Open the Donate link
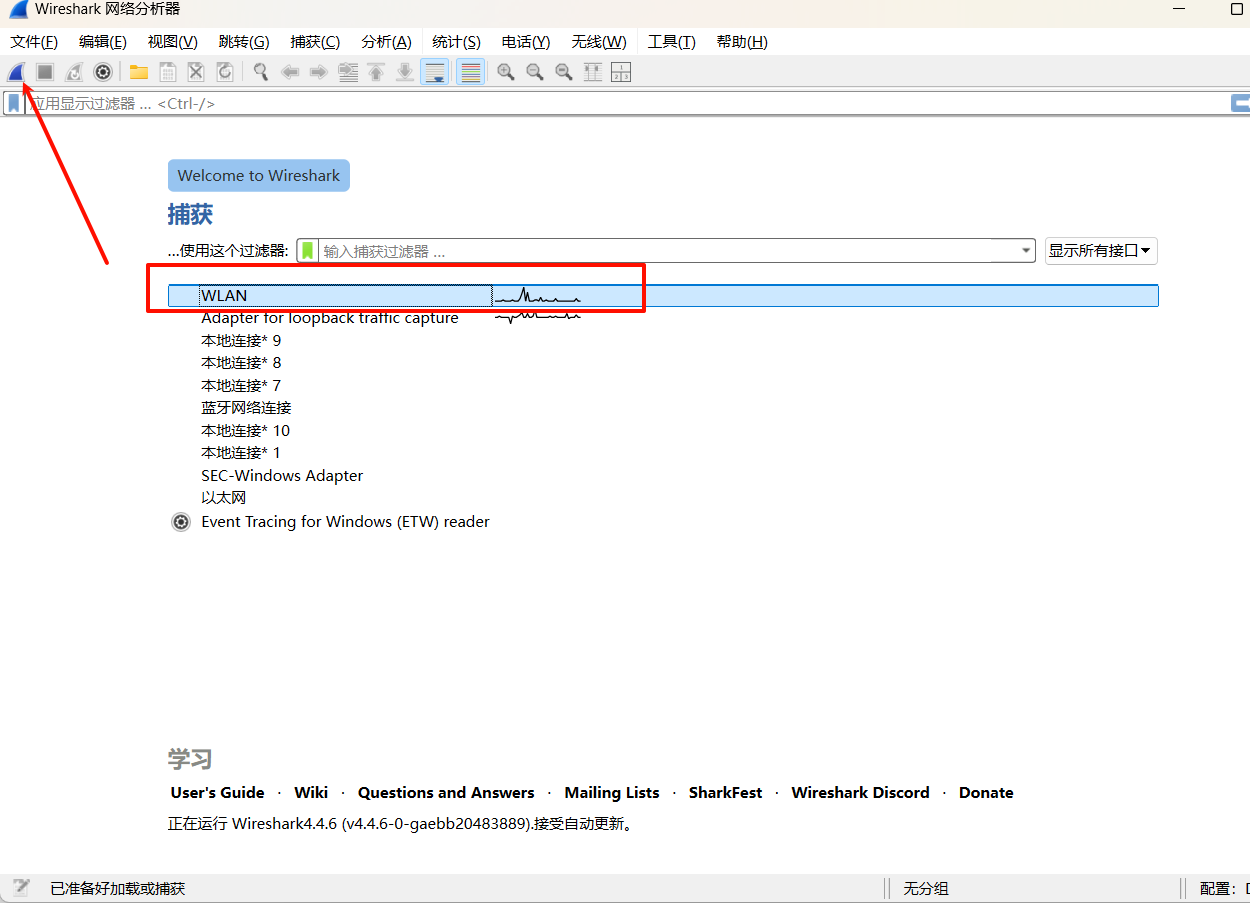This screenshot has height=903, width=1250. tap(986, 793)
